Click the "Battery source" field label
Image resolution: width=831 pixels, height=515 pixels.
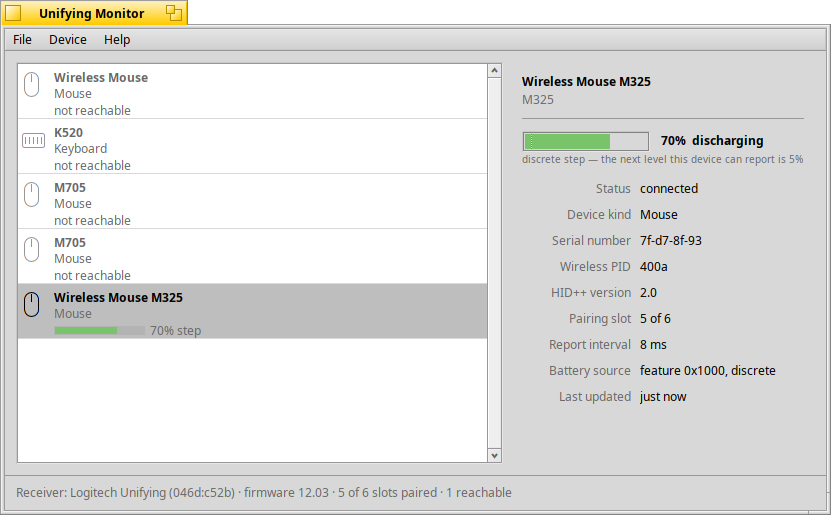pyautogui.click(x=590, y=370)
